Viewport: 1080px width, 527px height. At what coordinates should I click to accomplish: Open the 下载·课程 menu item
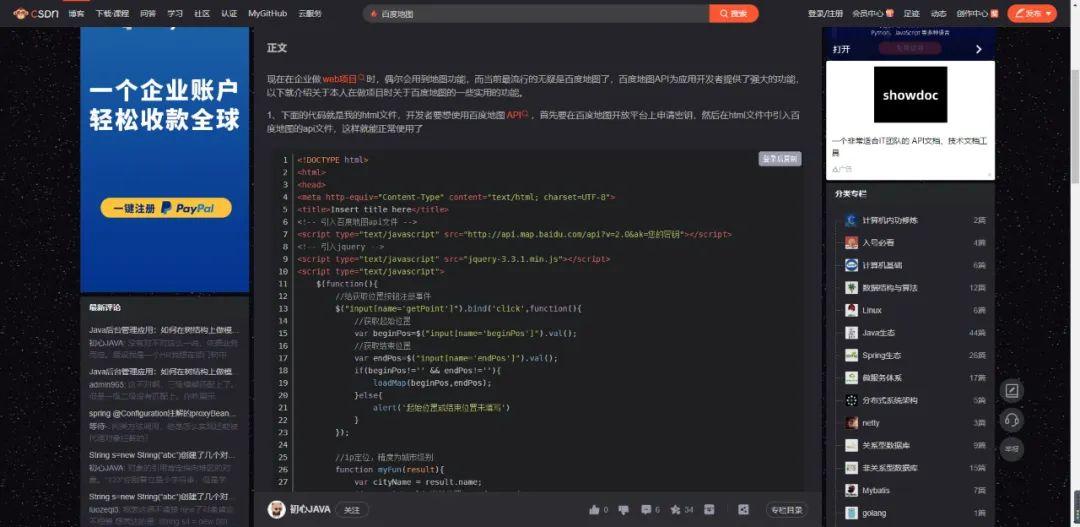pos(112,13)
